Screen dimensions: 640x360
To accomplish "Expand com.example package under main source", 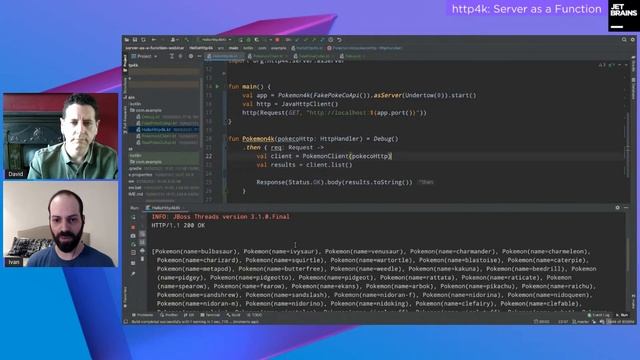I will (146, 110).
